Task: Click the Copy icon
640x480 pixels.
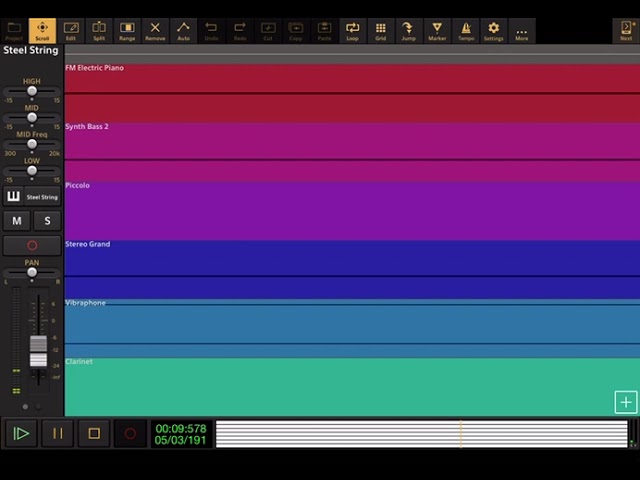Action: coord(296,31)
